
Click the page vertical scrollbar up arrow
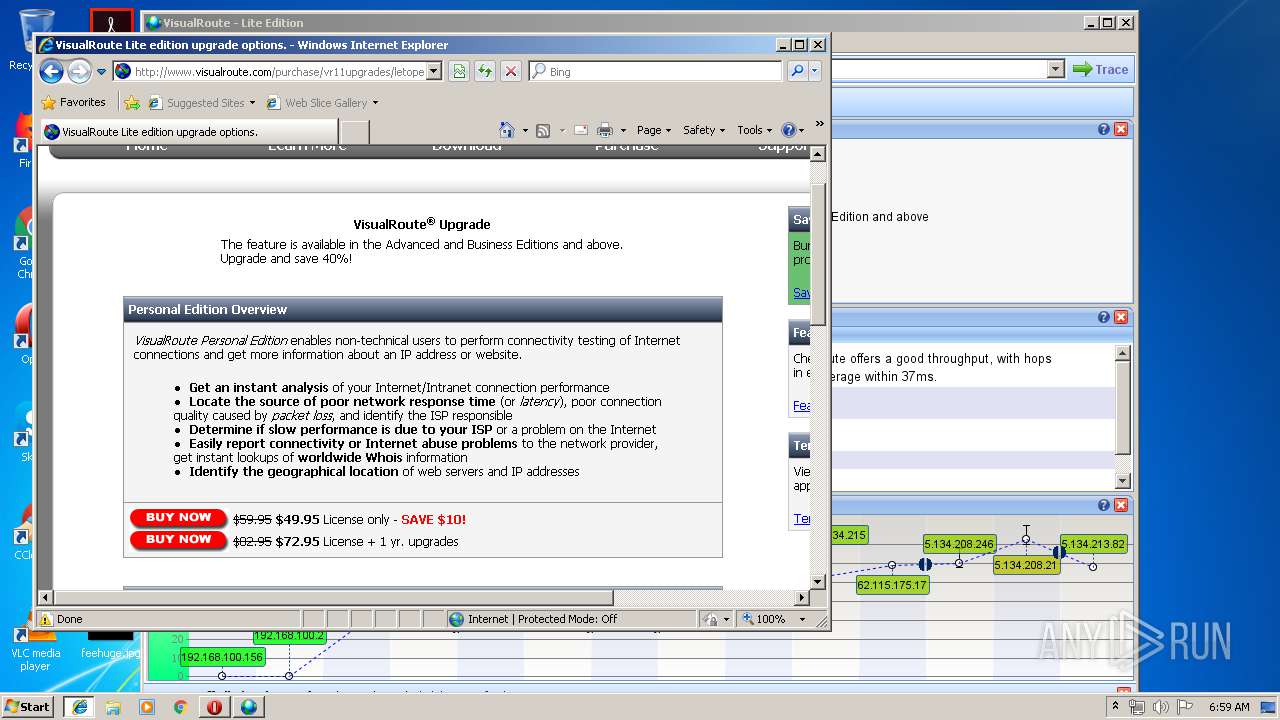(817, 154)
